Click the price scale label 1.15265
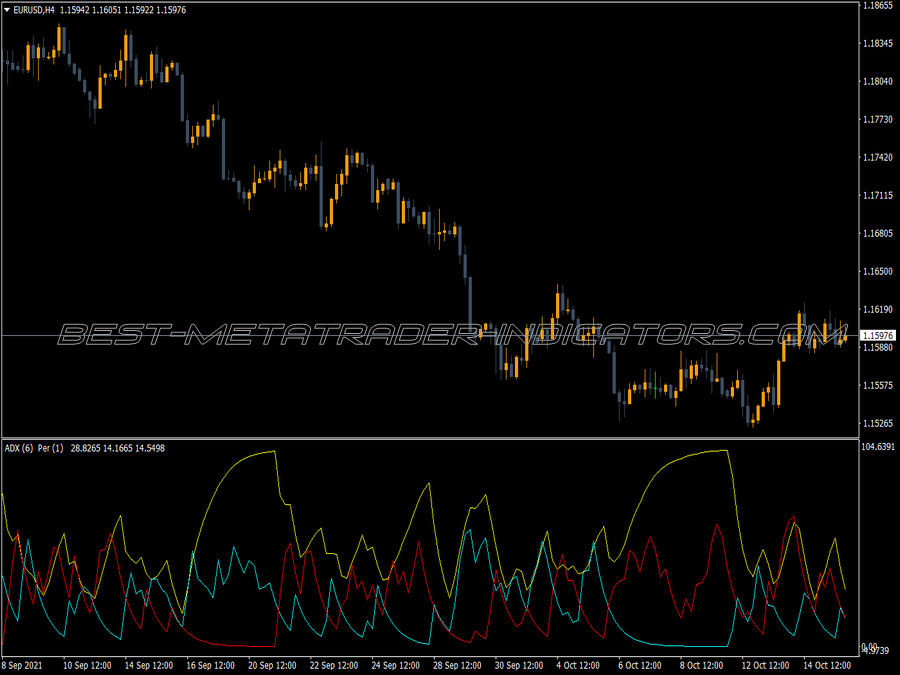This screenshot has height=675, width=900. tap(878, 424)
